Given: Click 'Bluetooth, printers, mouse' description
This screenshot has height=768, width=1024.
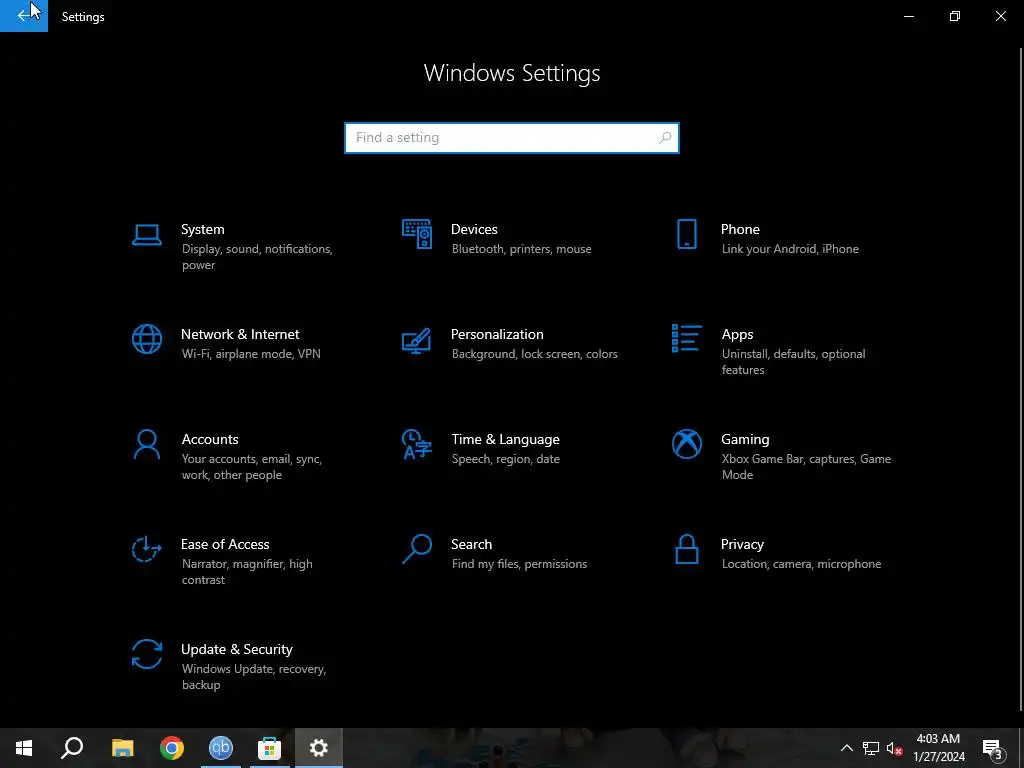Looking at the screenshot, I should point(521,249).
